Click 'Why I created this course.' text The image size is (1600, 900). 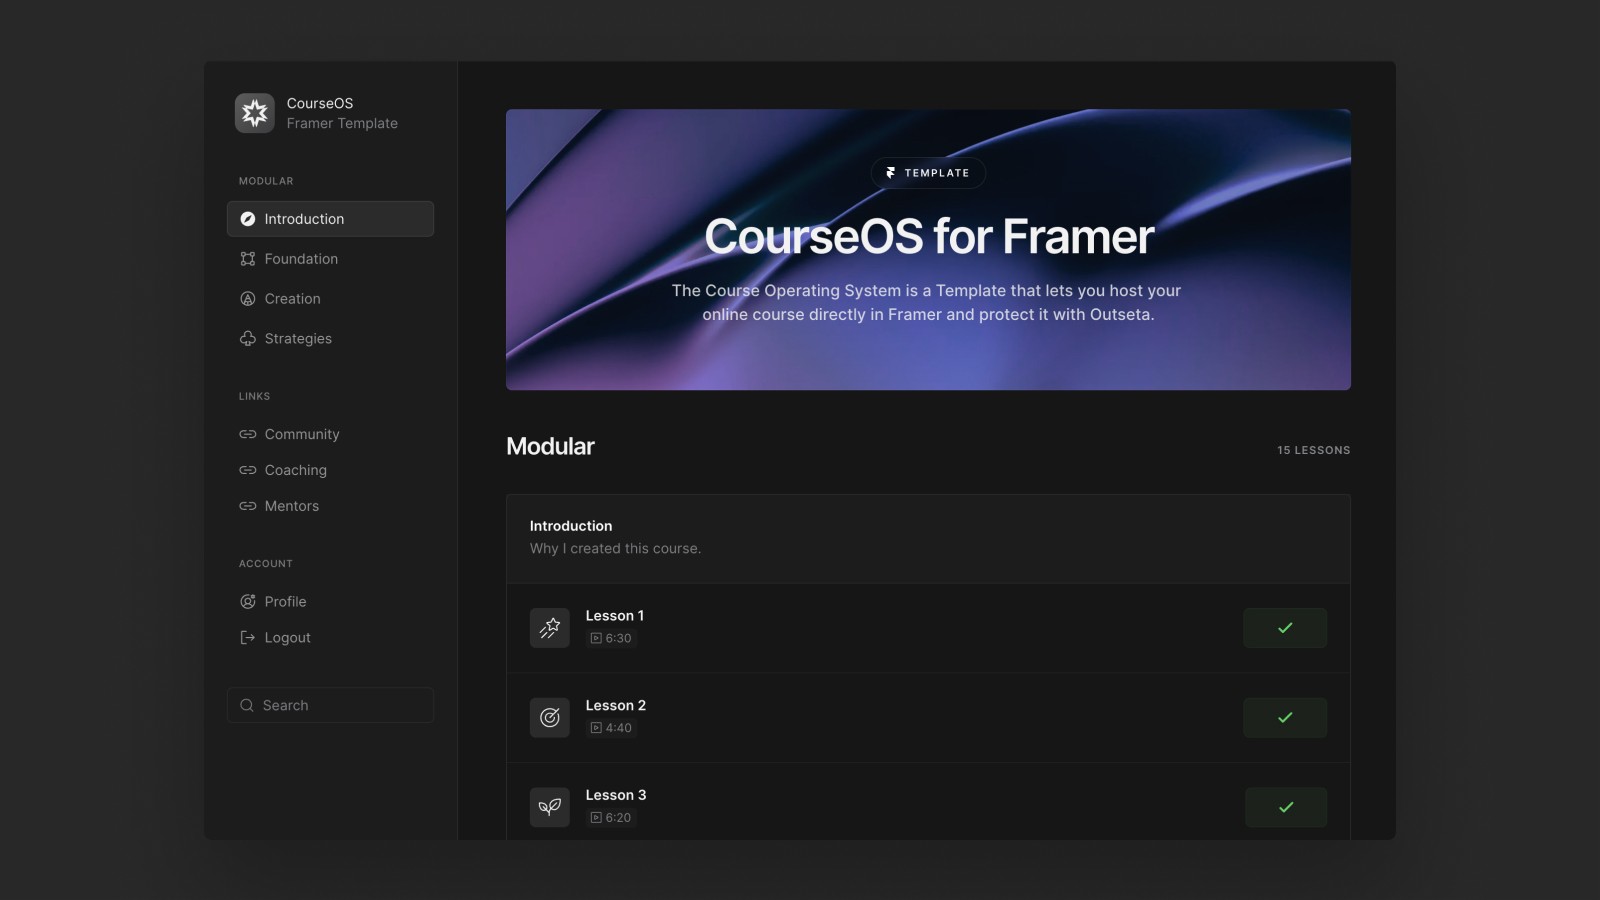point(615,549)
